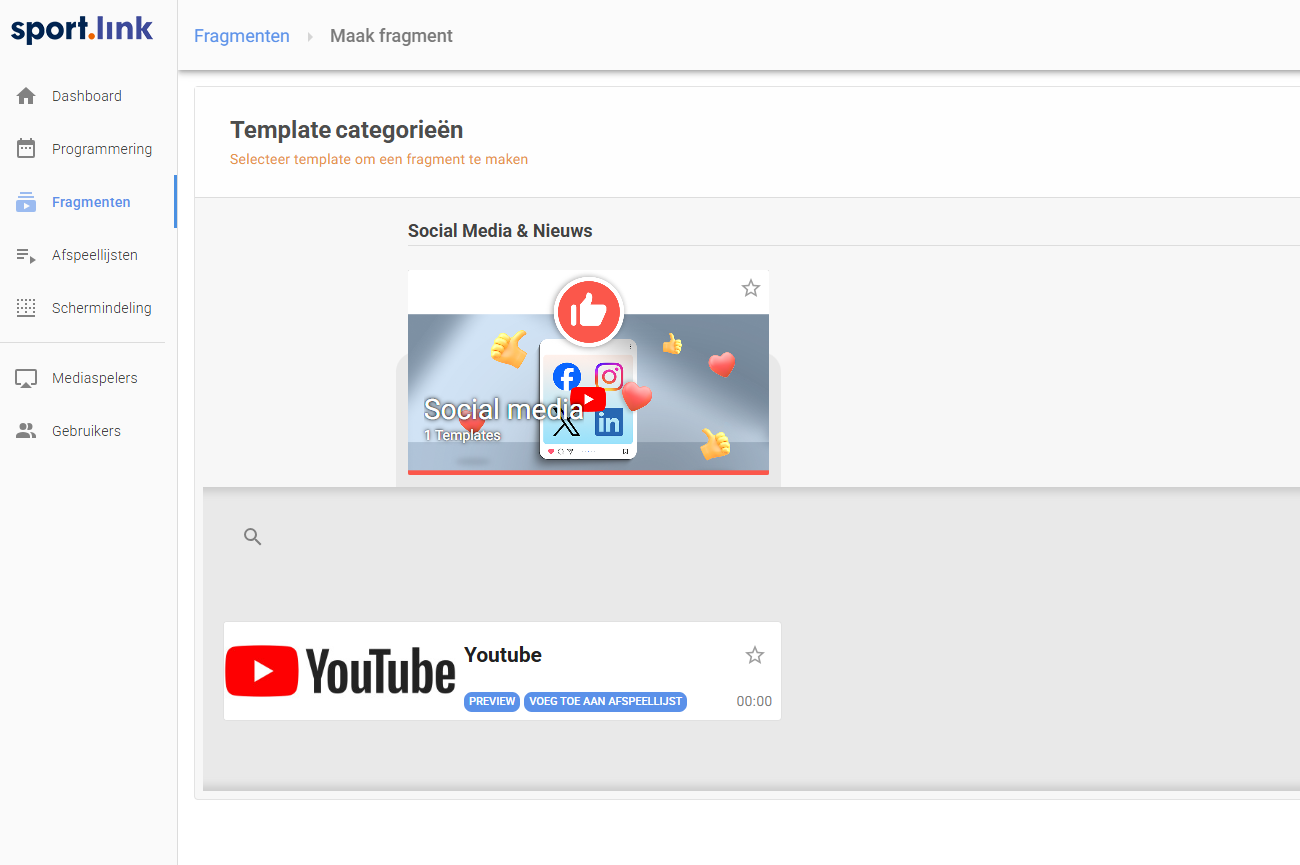This screenshot has width=1300, height=865.
Task: Click the Programmering calendar icon
Action: [x=26, y=149]
